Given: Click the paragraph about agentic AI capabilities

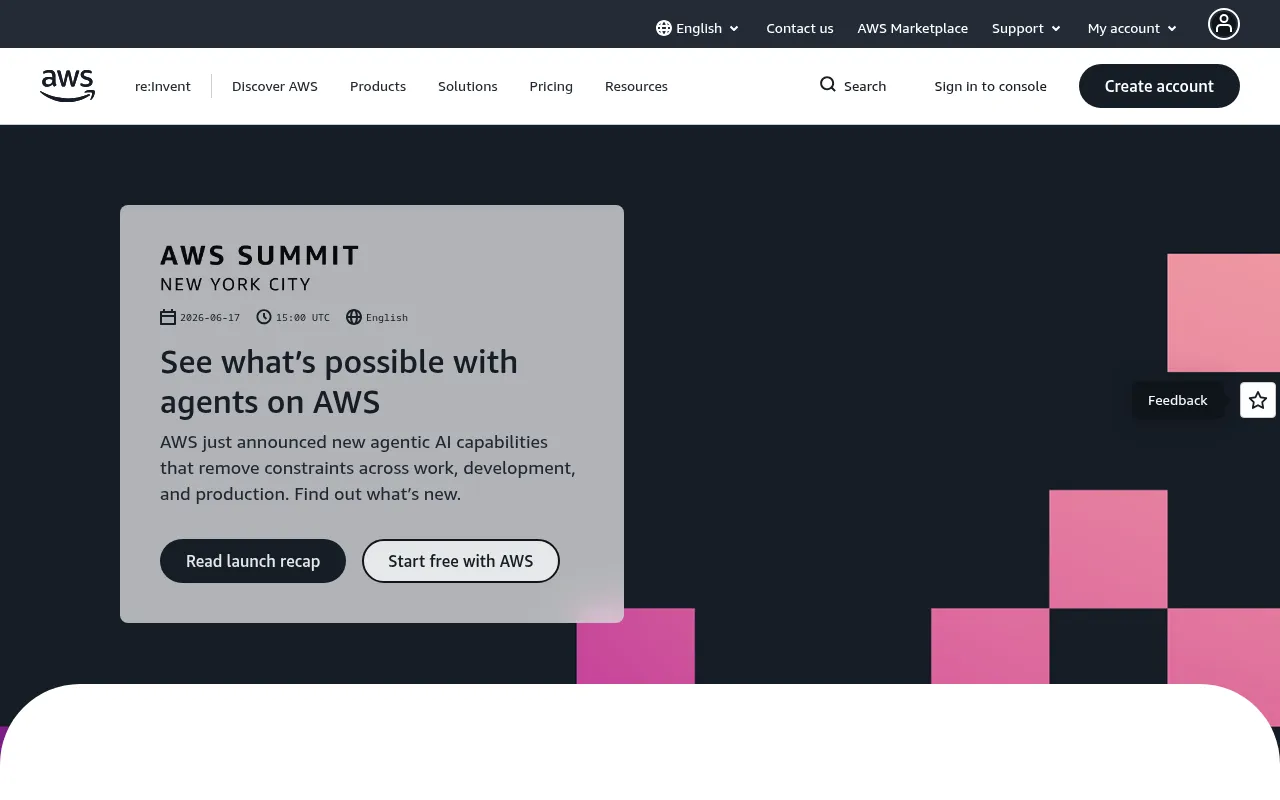Looking at the screenshot, I should 368,467.
